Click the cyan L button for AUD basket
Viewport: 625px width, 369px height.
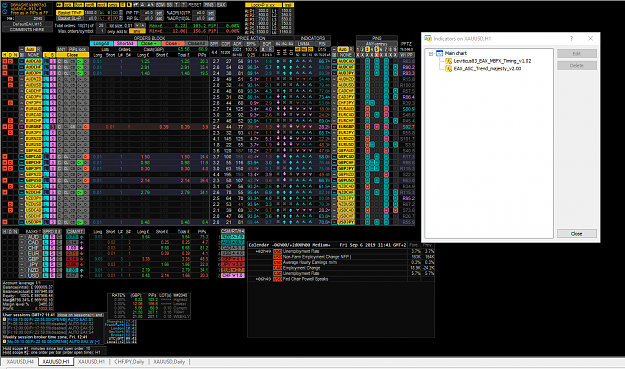click(x=45, y=237)
